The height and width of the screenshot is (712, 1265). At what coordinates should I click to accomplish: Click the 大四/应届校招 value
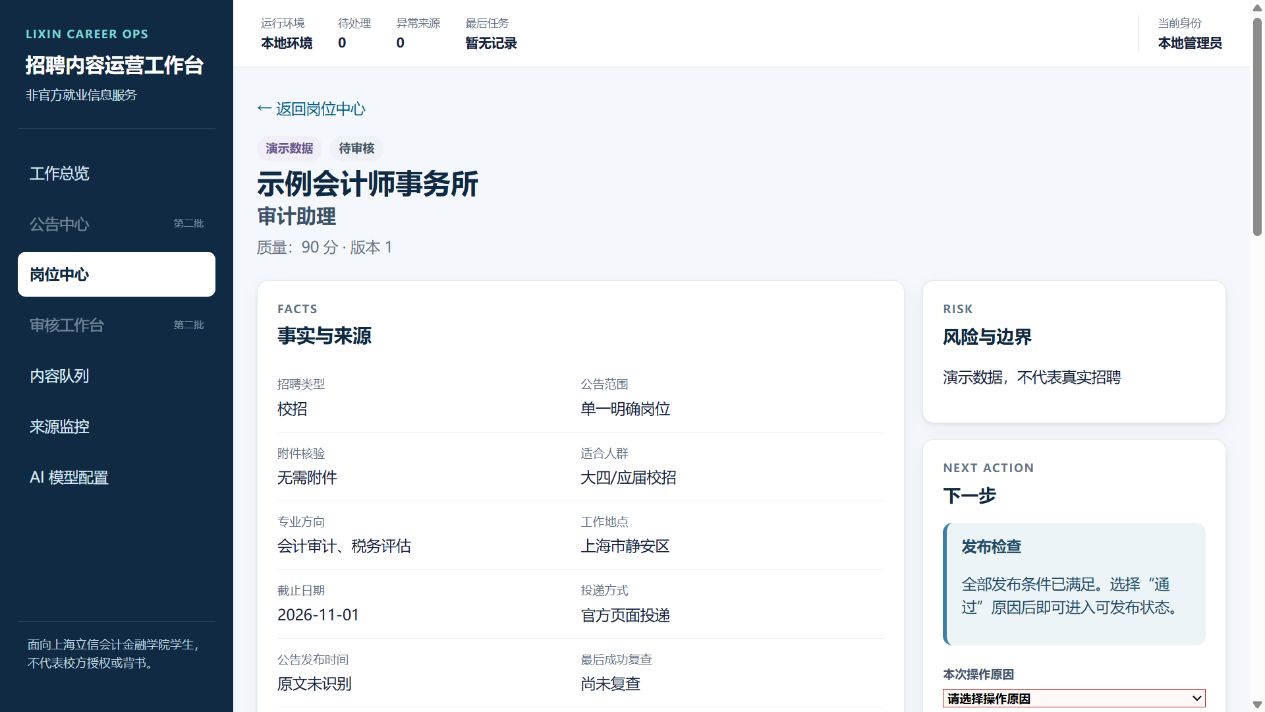tap(629, 478)
